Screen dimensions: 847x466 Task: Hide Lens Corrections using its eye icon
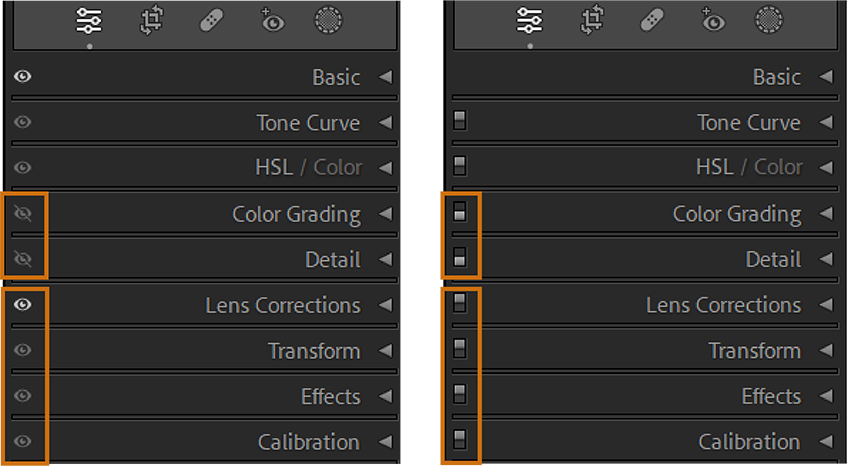click(x=23, y=304)
